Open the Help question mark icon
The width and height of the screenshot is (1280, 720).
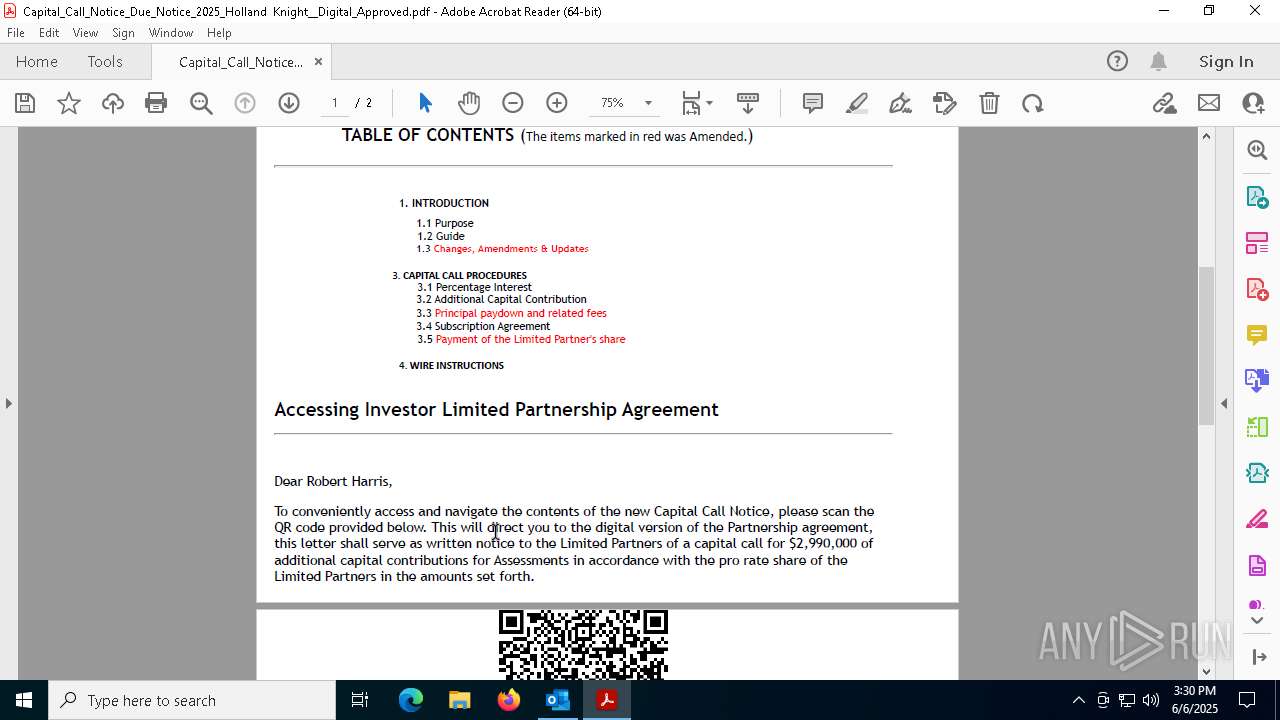1117,61
